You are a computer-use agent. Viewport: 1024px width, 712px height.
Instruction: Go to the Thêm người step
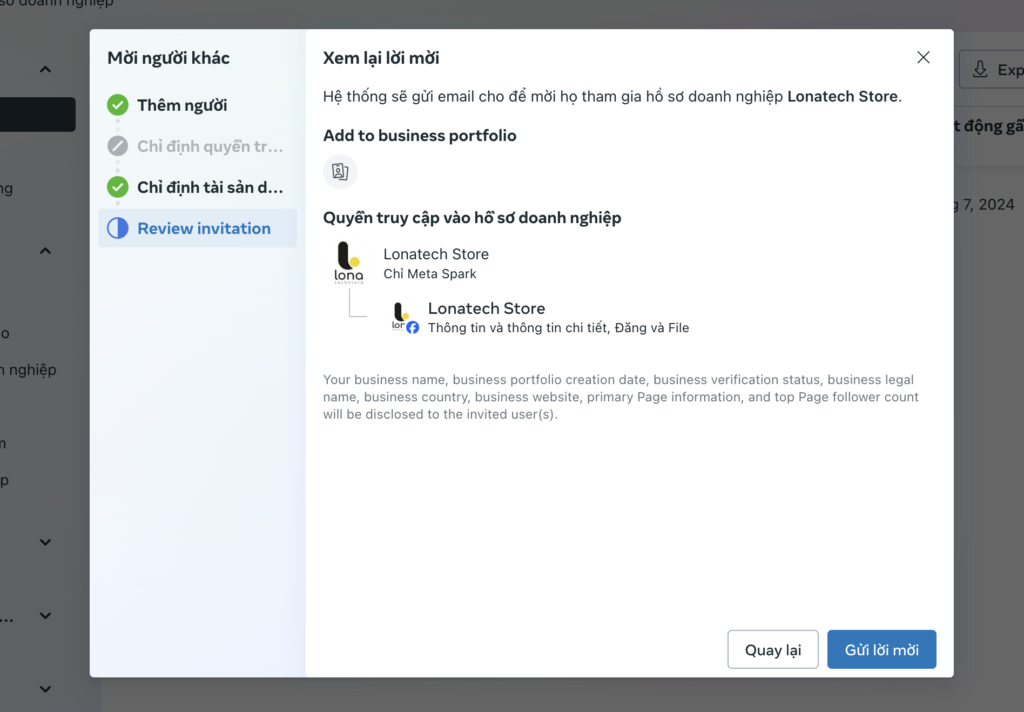point(182,105)
